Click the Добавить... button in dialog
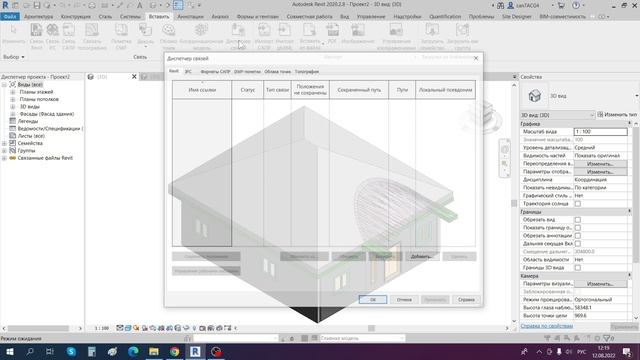The width and height of the screenshot is (640, 360). [422, 257]
